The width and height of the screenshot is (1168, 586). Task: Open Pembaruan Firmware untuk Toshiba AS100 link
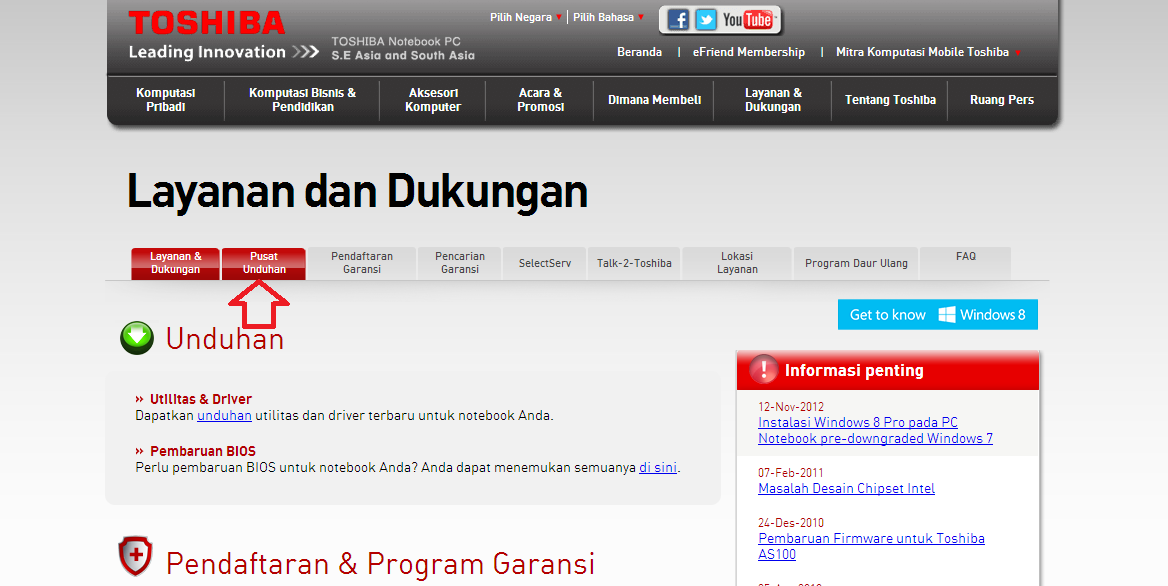[871, 546]
